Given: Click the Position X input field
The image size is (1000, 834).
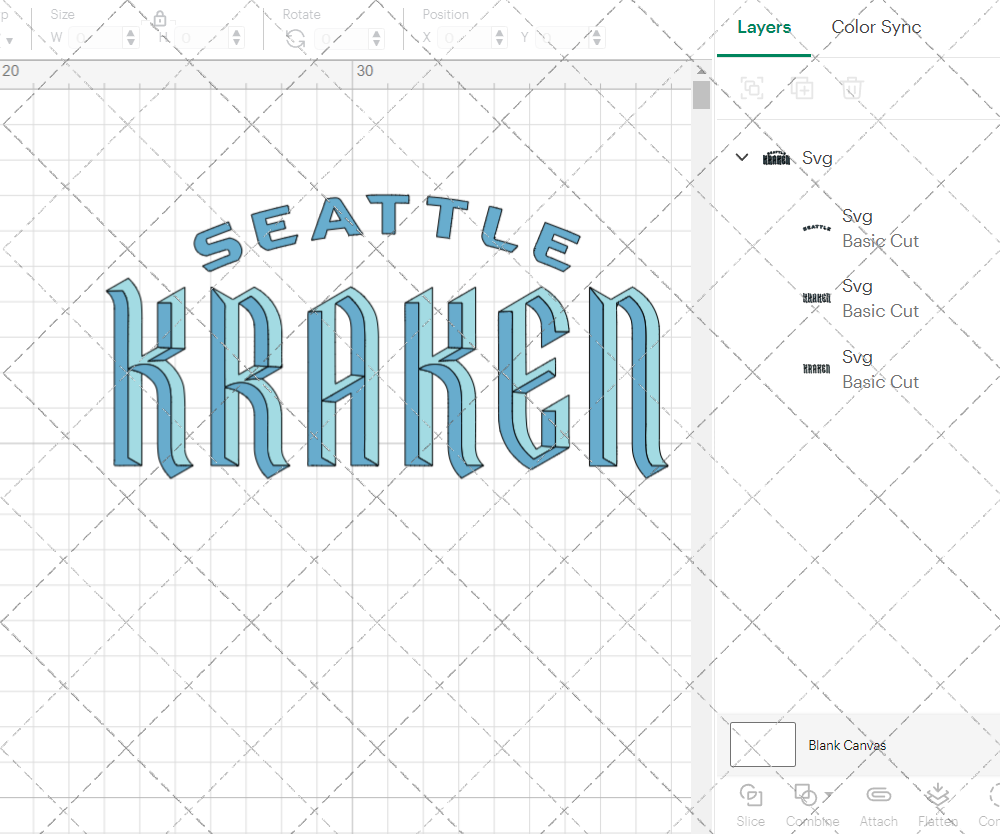Looking at the screenshot, I should pos(466,38).
